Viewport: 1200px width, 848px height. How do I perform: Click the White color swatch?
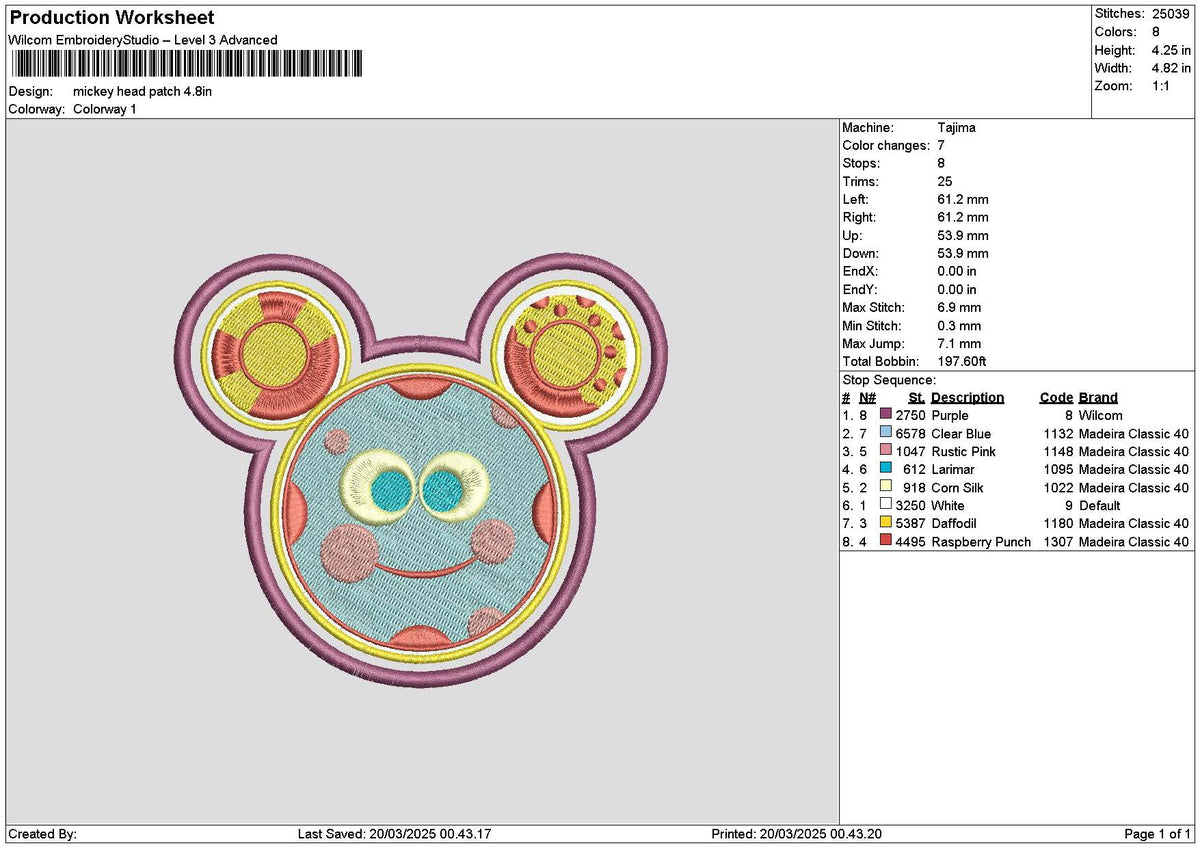(x=886, y=505)
